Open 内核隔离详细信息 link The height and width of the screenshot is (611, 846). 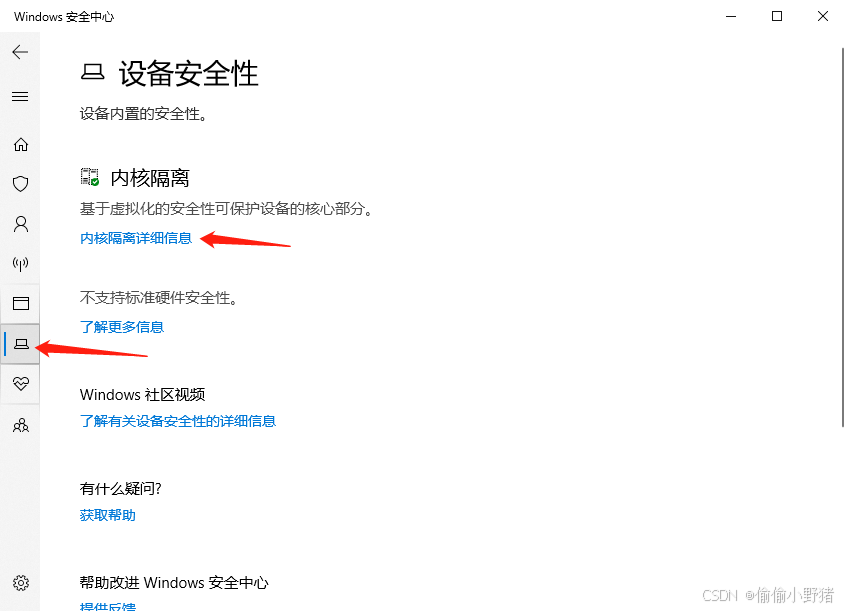pos(136,238)
